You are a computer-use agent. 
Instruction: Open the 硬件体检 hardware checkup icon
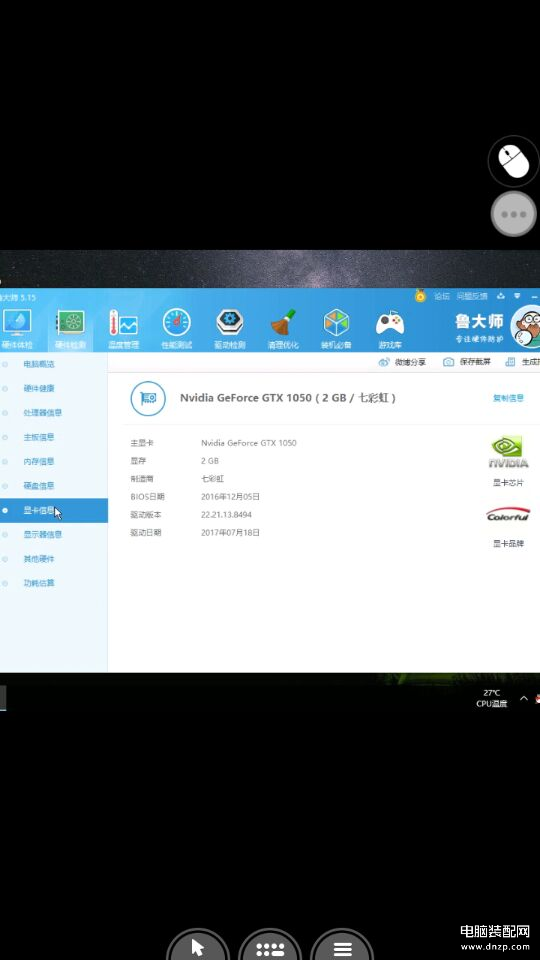tap(17, 329)
